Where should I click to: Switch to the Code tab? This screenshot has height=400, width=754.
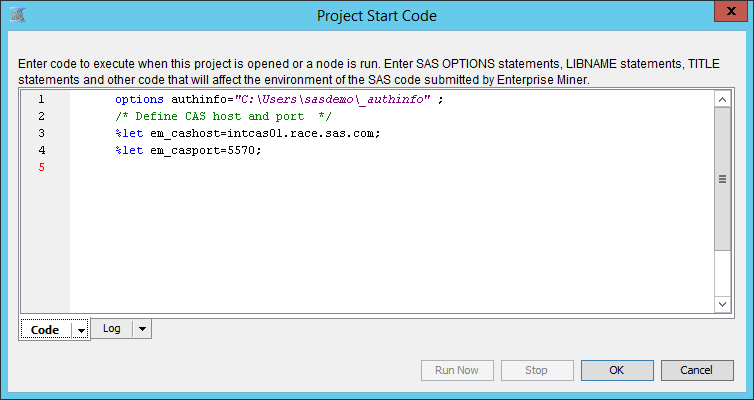point(46,329)
